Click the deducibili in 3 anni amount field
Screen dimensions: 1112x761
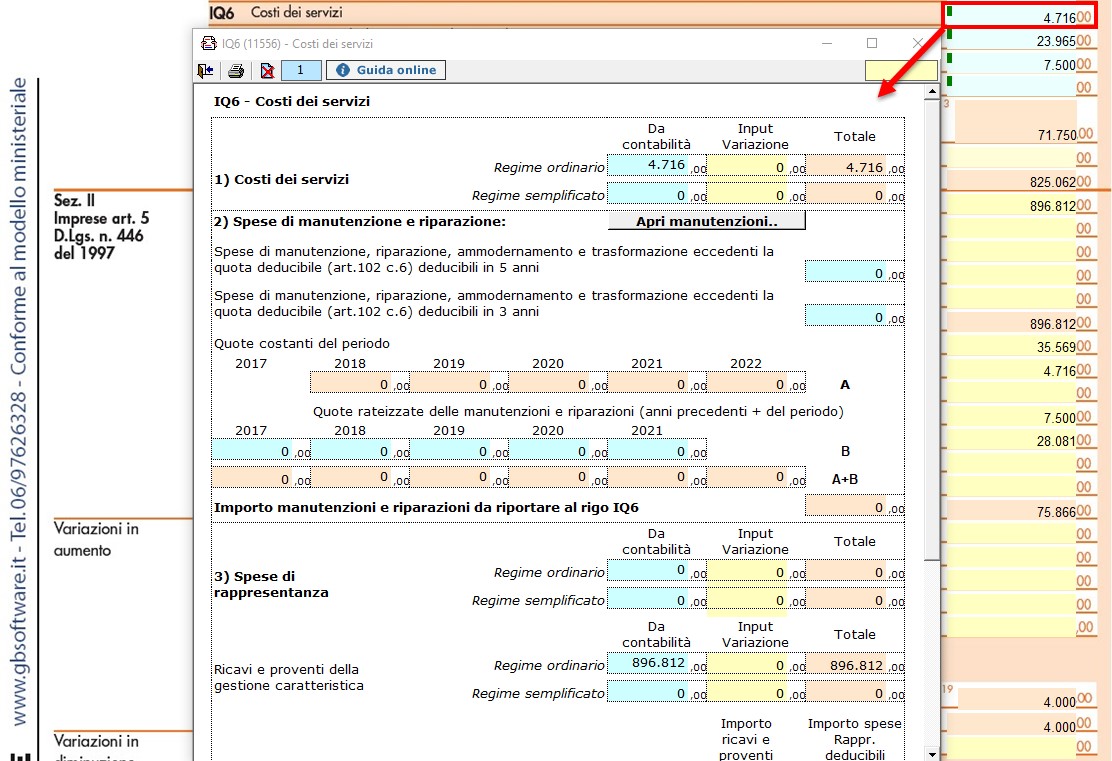855,316
